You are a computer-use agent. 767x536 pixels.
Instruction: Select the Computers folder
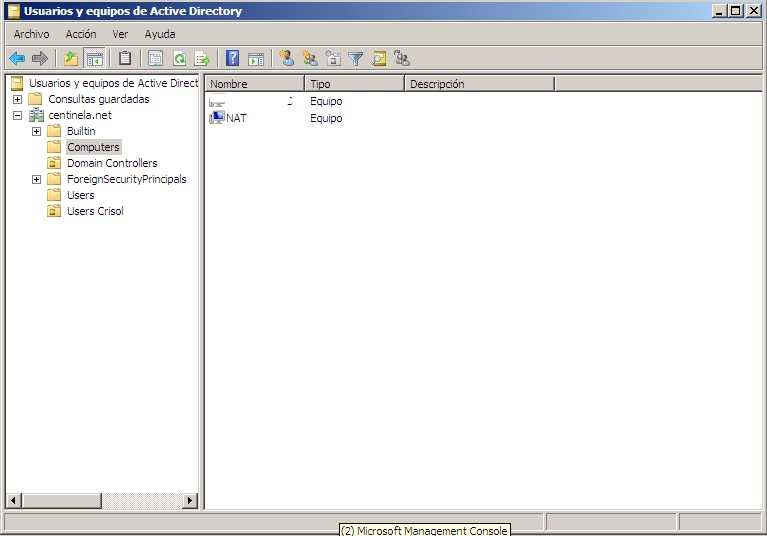93,147
